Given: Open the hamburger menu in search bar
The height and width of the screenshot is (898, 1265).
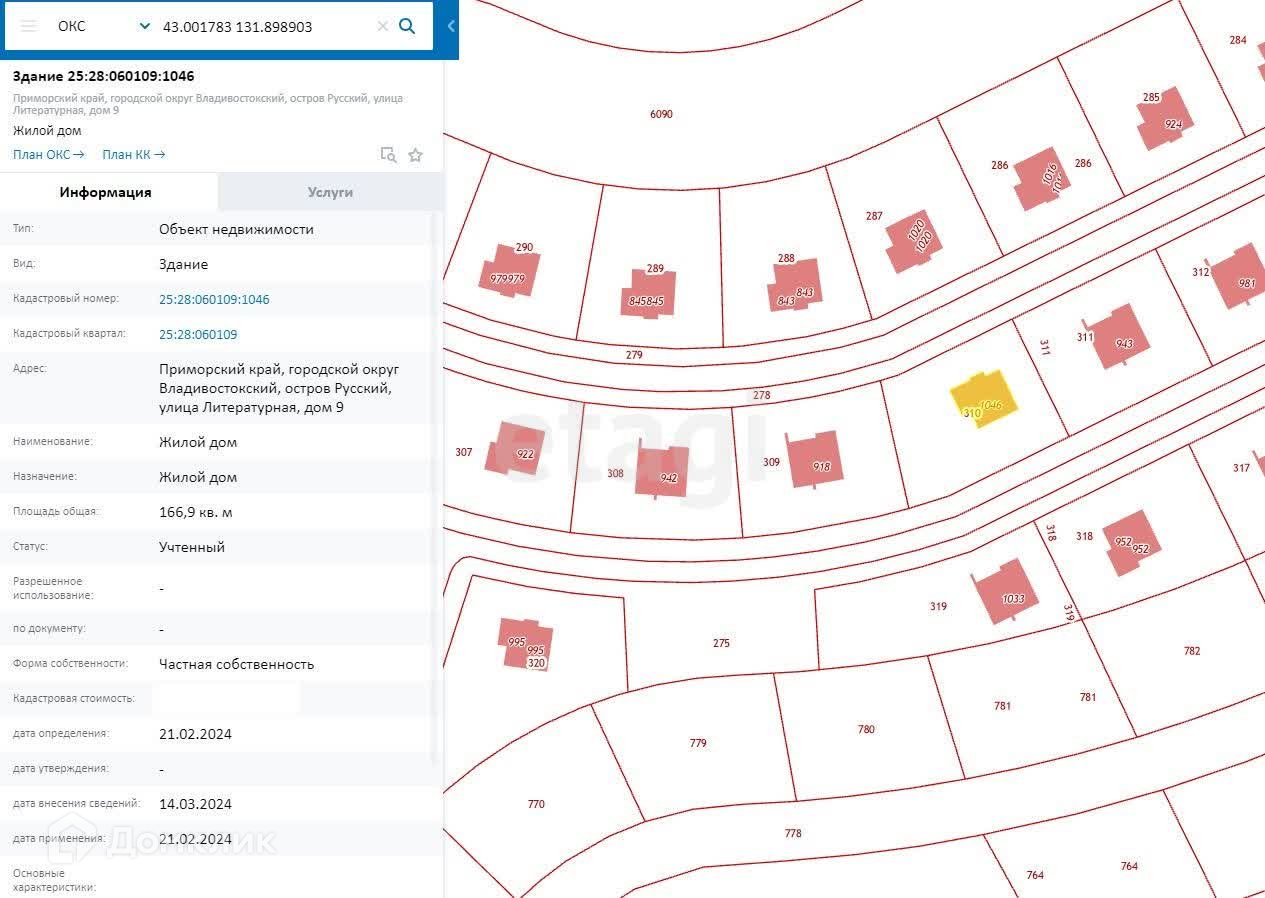Looking at the screenshot, I should (29, 26).
